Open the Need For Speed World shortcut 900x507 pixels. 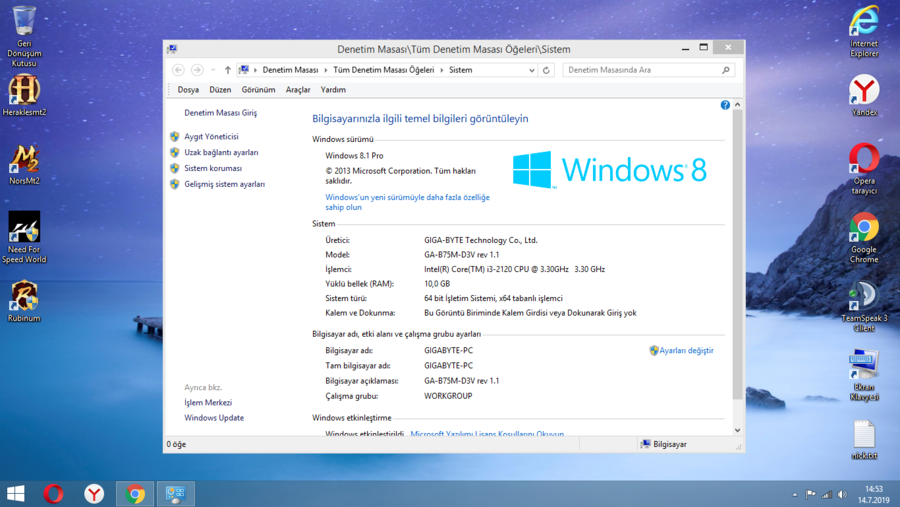point(24,234)
